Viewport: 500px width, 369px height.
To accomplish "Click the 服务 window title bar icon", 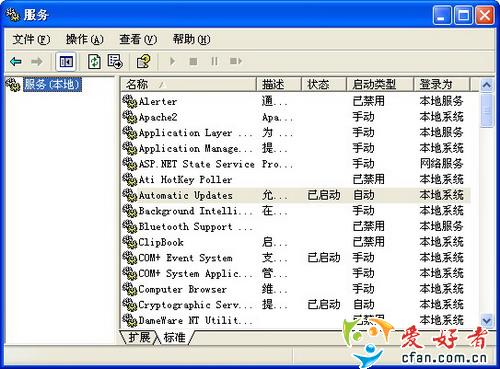I will click(13, 15).
